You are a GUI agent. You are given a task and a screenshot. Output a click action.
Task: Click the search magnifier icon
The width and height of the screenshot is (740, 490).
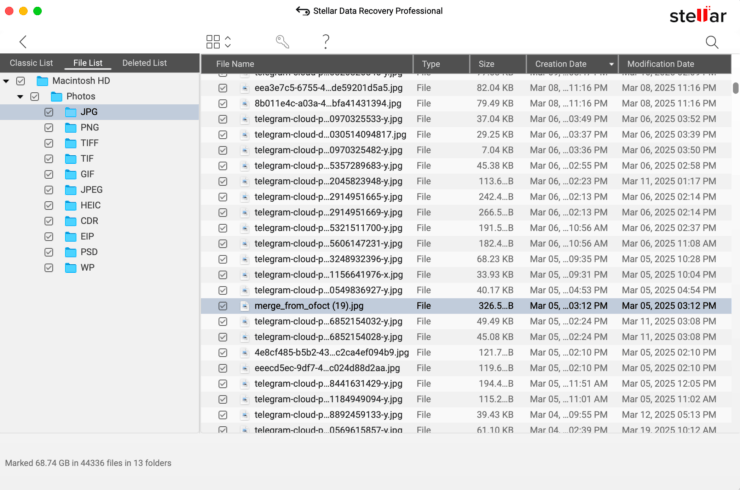tap(712, 42)
